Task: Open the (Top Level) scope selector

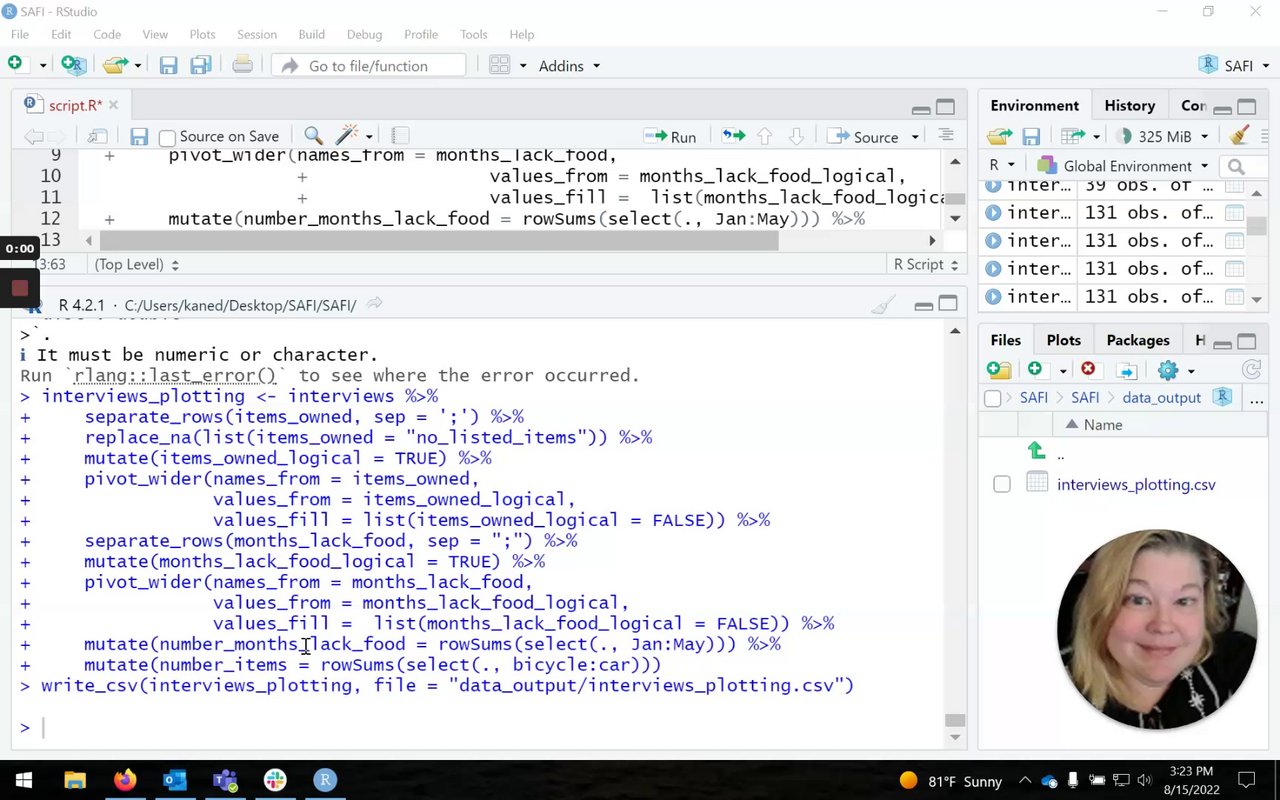Action: pos(137,265)
